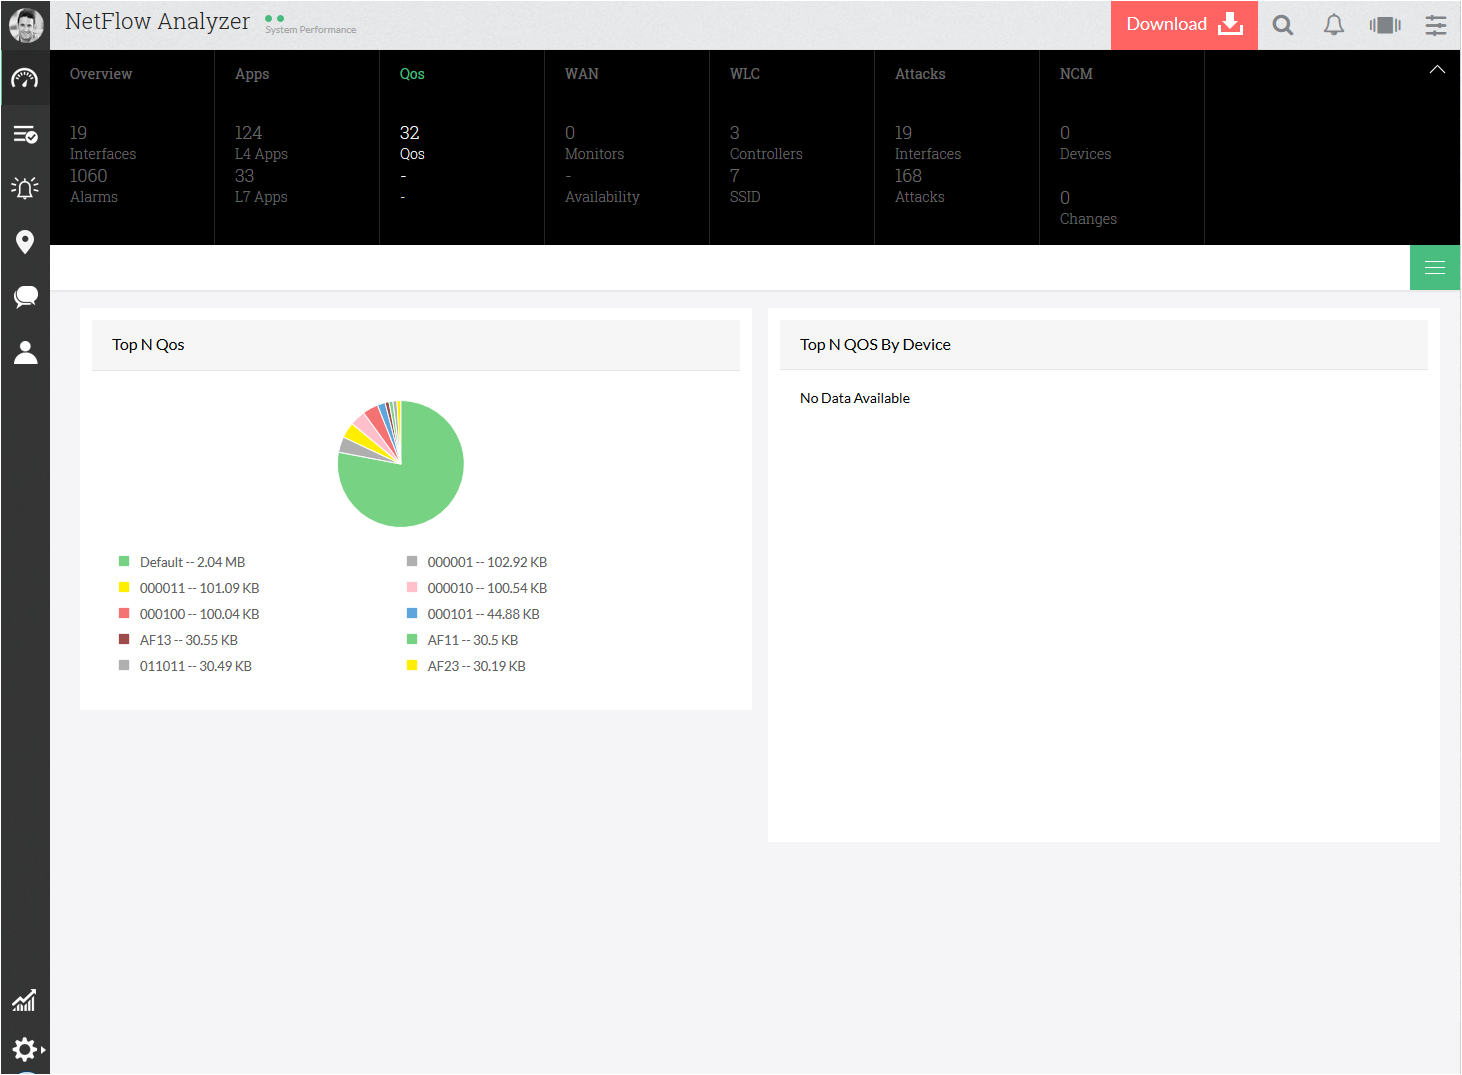The width and height of the screenshot is (1462, 1075).
Task: Switch to the Attacks tab
Action: pos(920,74)
